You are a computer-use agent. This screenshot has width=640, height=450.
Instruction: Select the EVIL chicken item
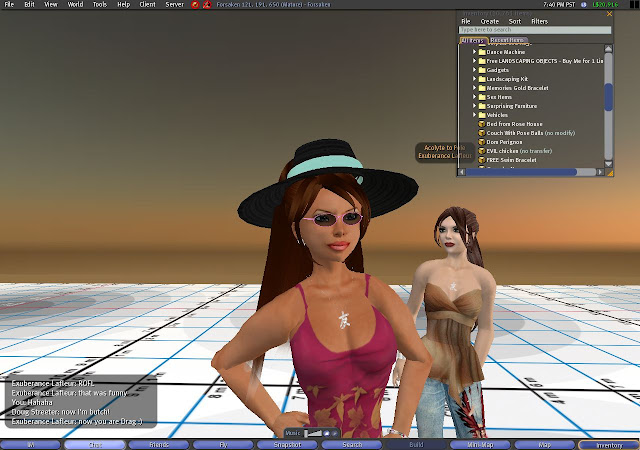click(x=519, y=151)
